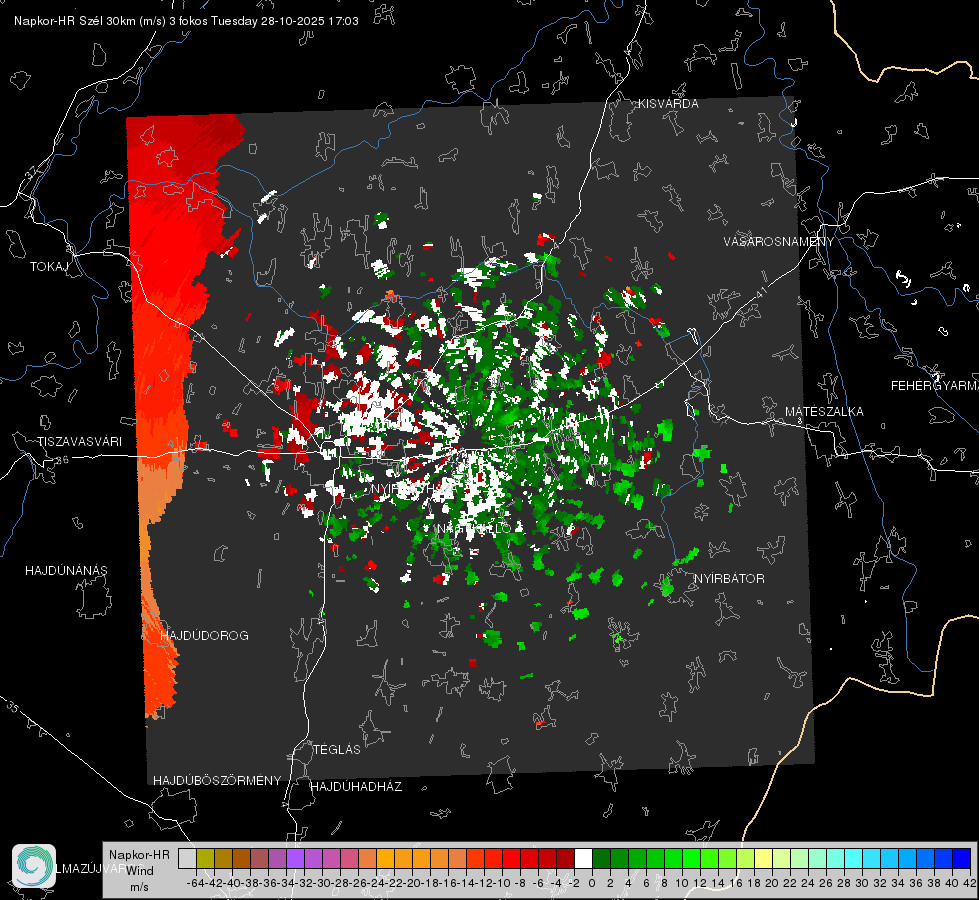This screenshot has height=900, width=979.
Task: Pick the yellow swatch between 18 and 20
Action: point(764,858)
